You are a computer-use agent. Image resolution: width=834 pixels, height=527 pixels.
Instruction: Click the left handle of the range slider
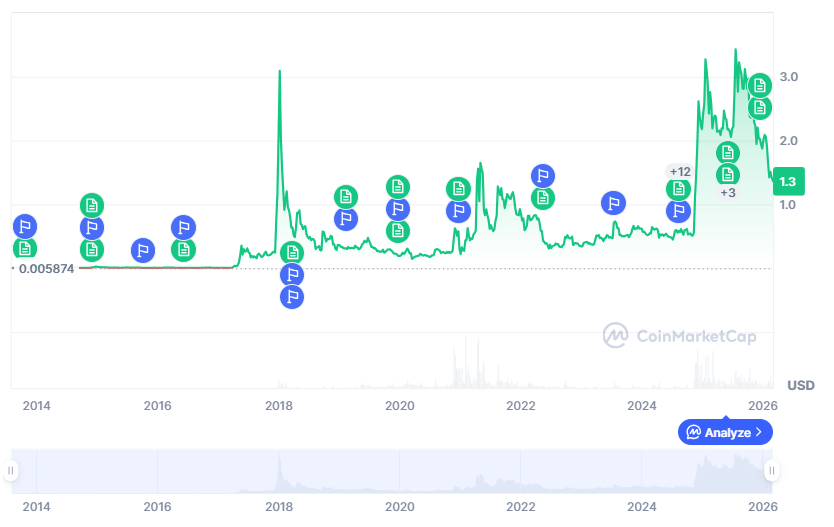tap(11, 470)
